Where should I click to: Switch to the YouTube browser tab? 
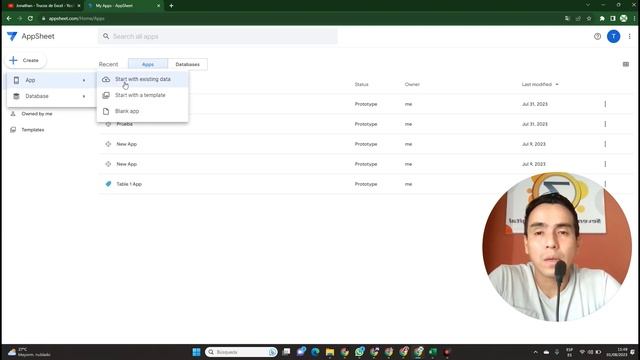tap(44, 6)
